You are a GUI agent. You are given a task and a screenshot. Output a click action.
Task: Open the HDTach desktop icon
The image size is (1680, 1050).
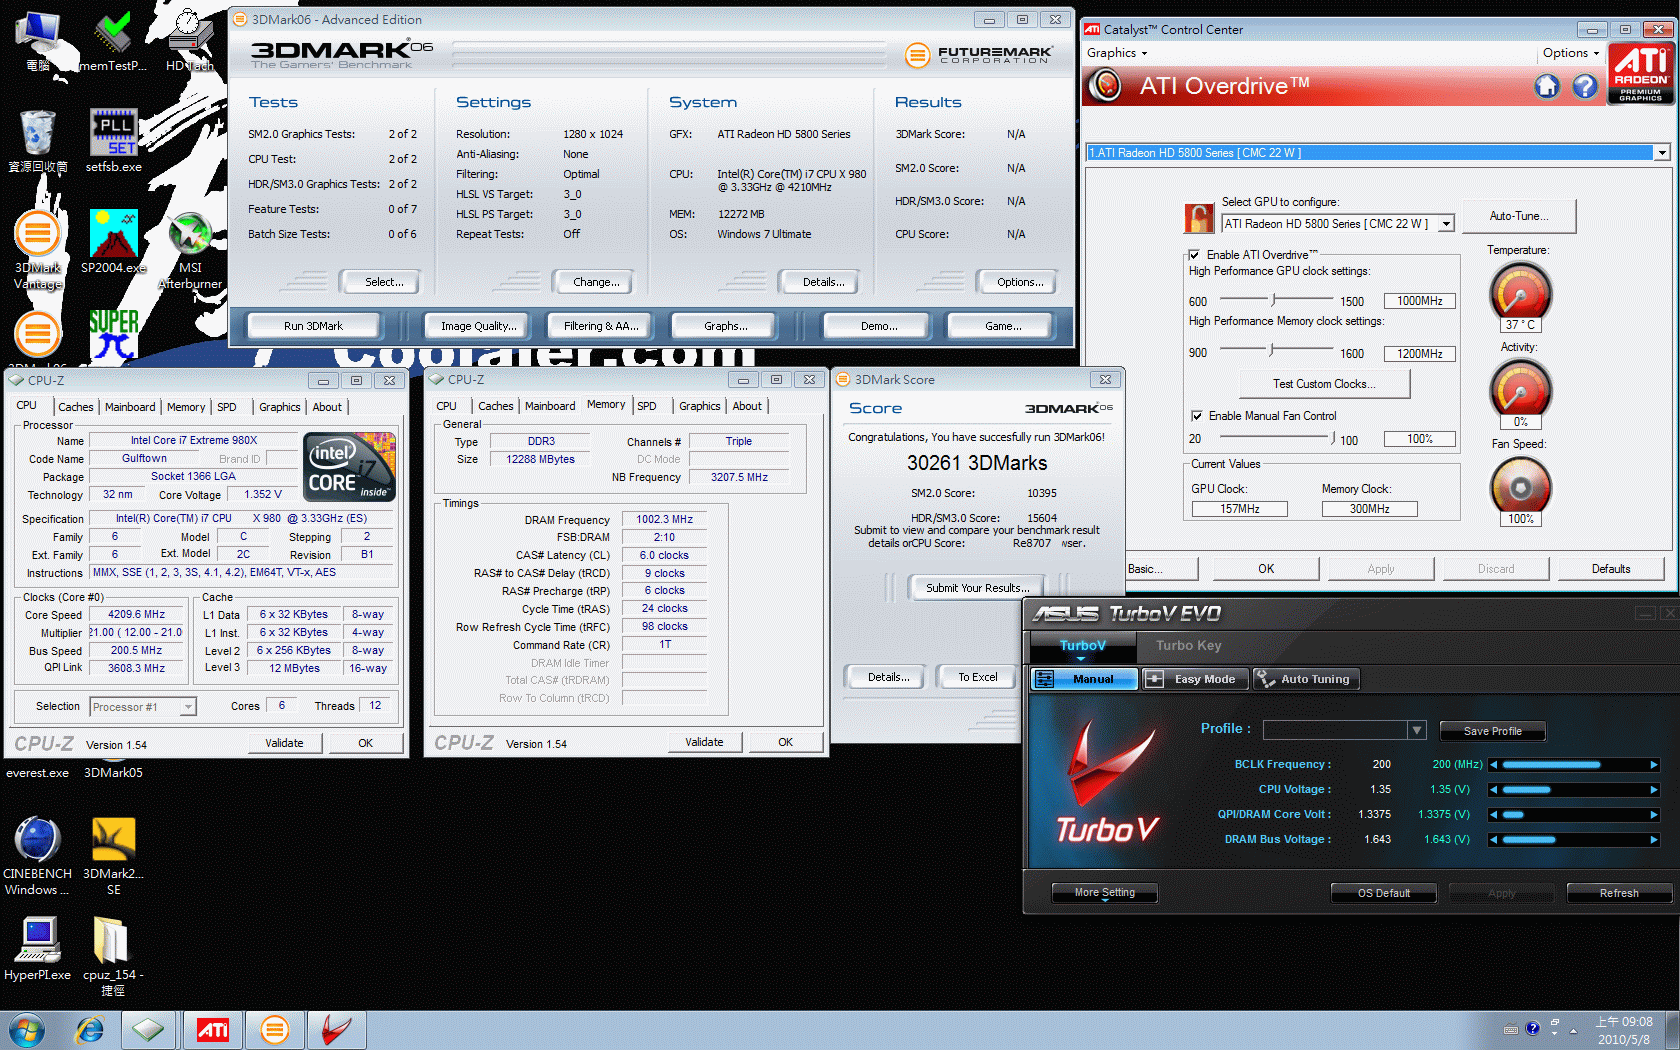pos(189,40)
